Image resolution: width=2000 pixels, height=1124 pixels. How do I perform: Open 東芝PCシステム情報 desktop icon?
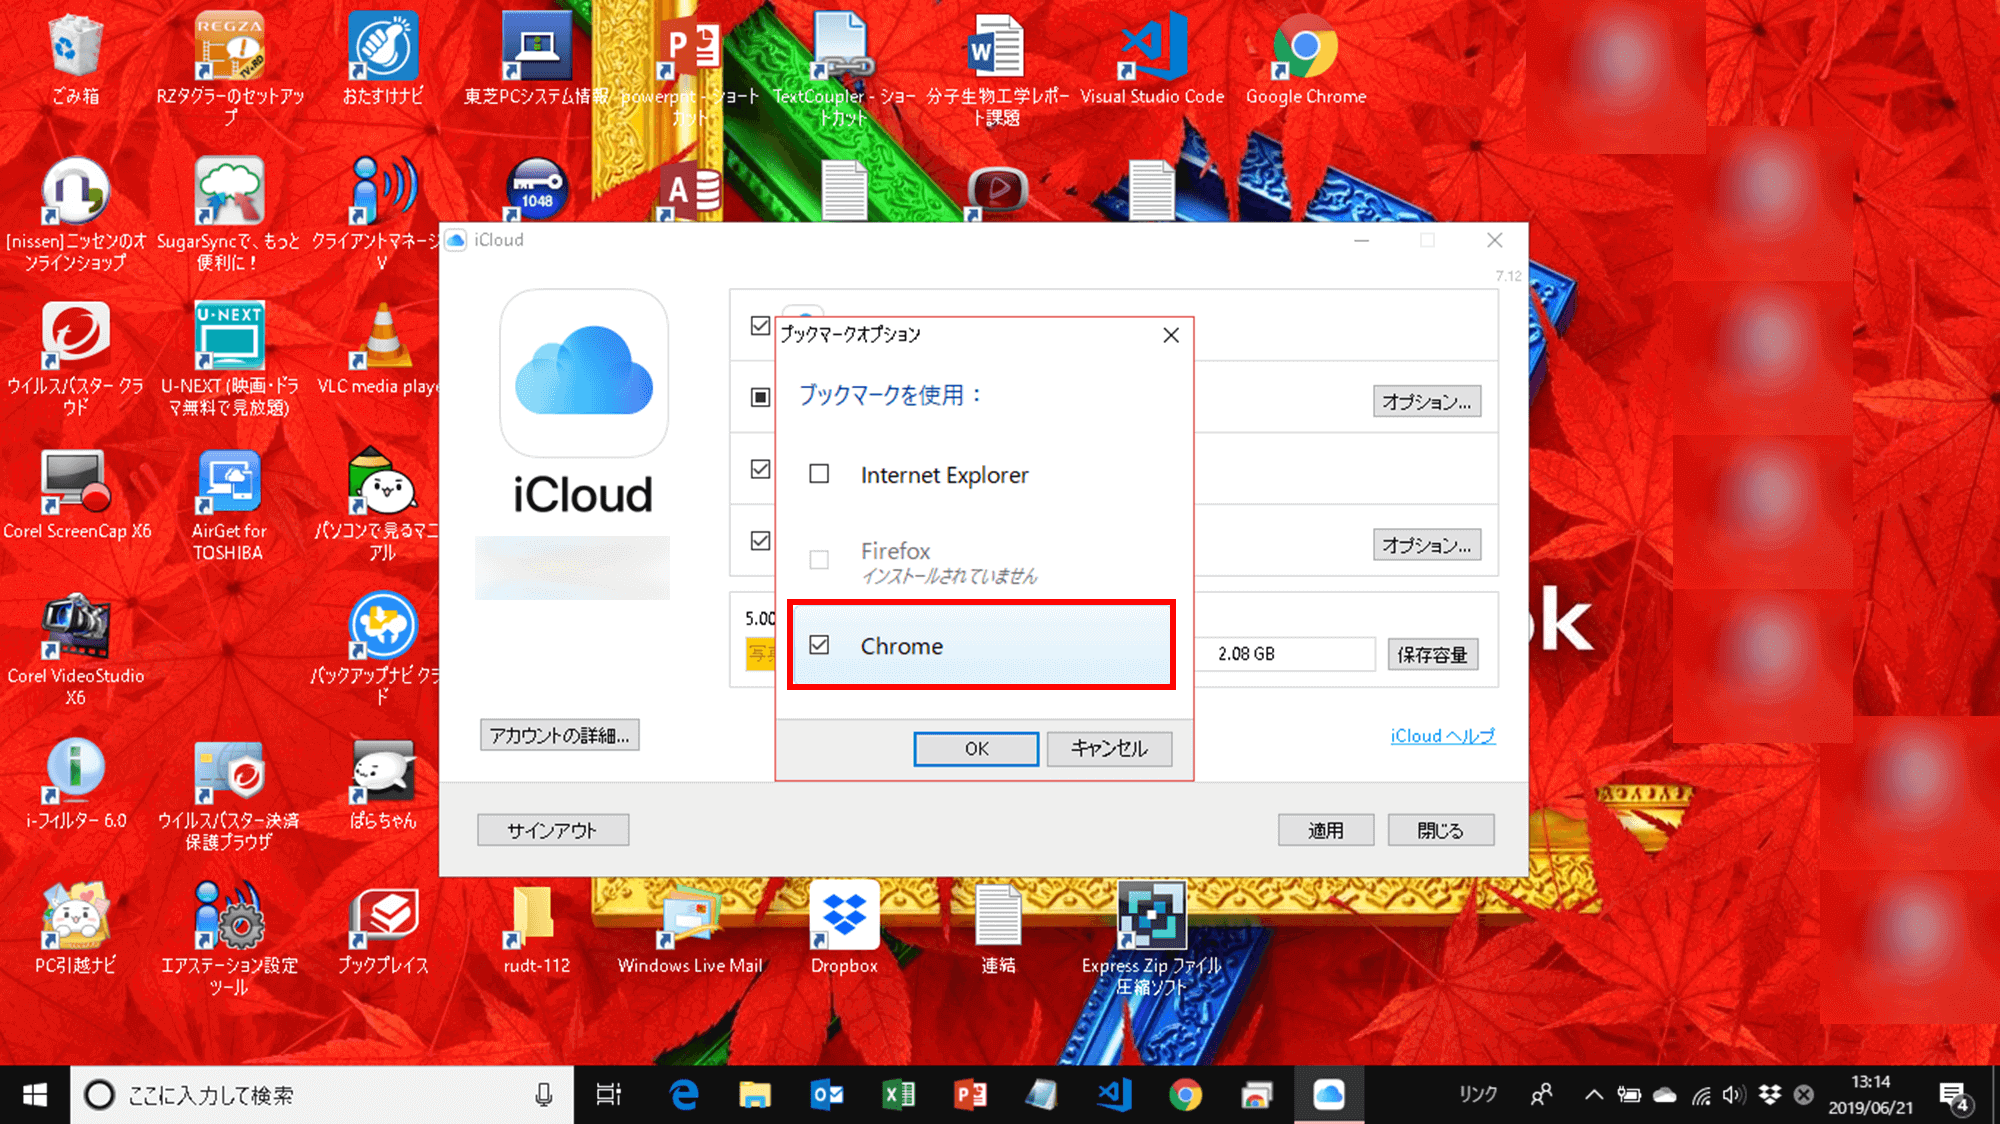(536, 60)
